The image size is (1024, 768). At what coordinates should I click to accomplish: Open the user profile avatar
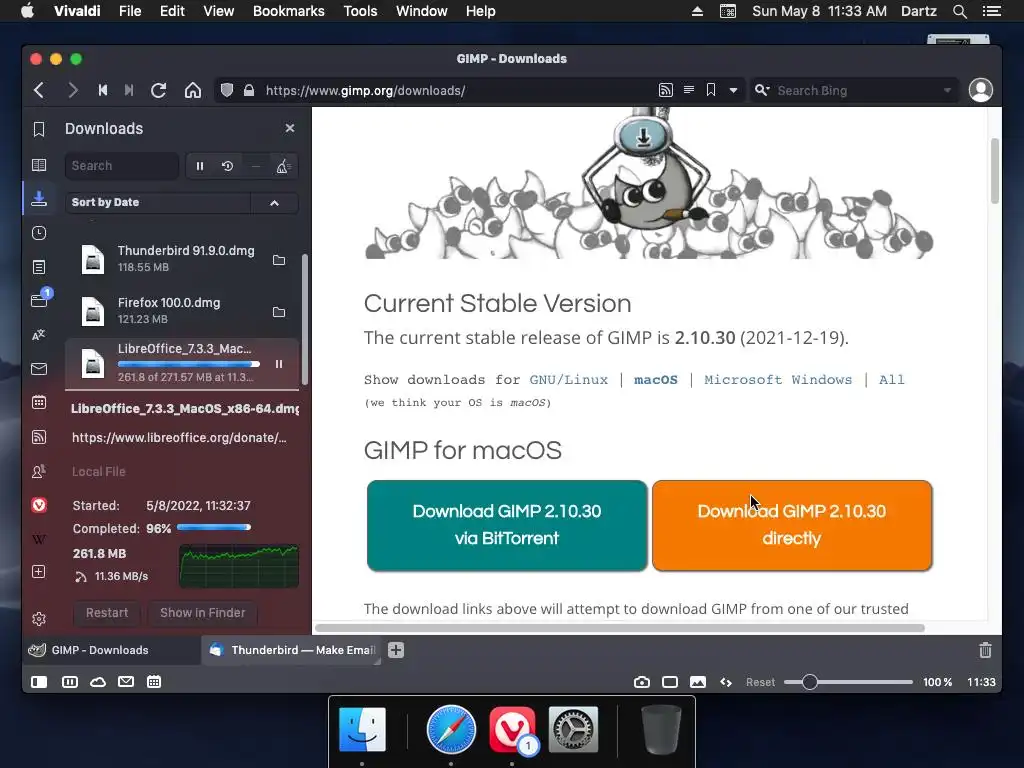(980, 90)
